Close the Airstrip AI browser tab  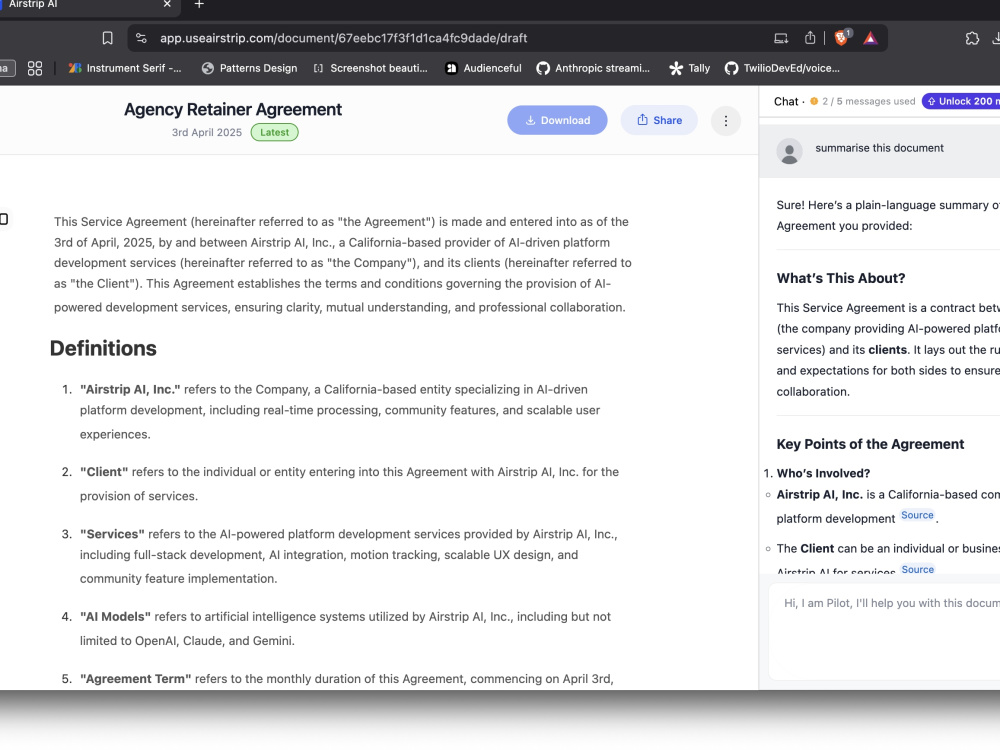[167, 4]
